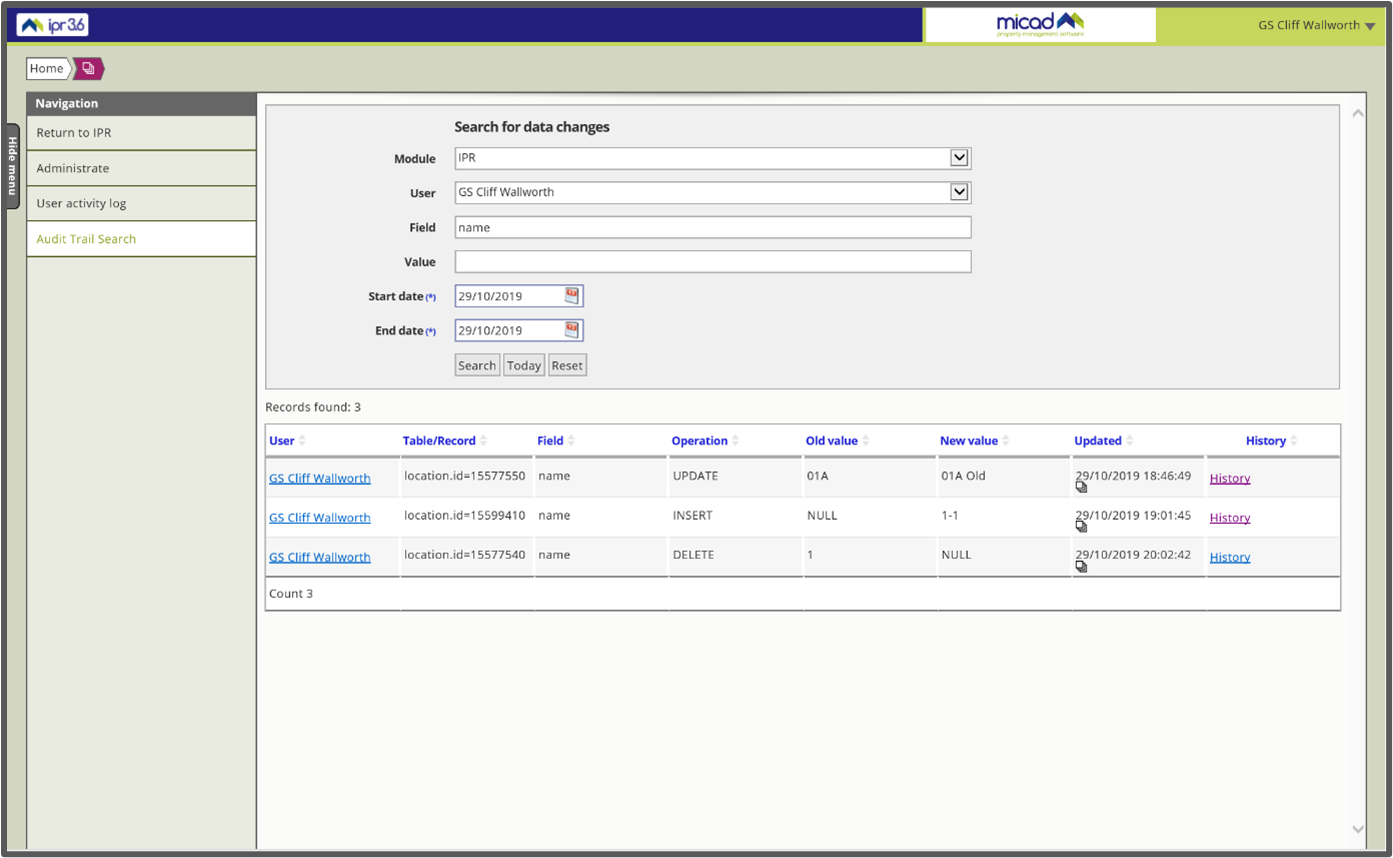1393x858 pixels.
Task: Click detail icon under 20:02:42 timestamp
Action: 1081,567
